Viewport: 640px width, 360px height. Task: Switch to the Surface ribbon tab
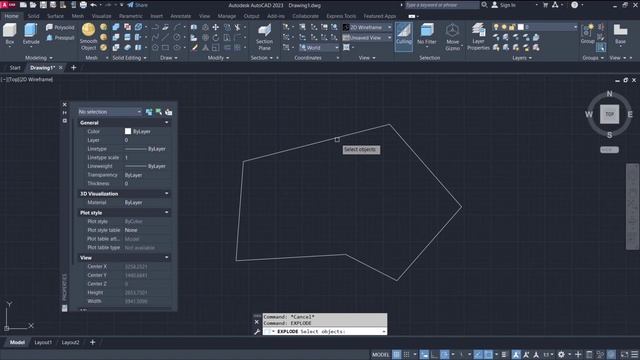click(x=56, y=16)
